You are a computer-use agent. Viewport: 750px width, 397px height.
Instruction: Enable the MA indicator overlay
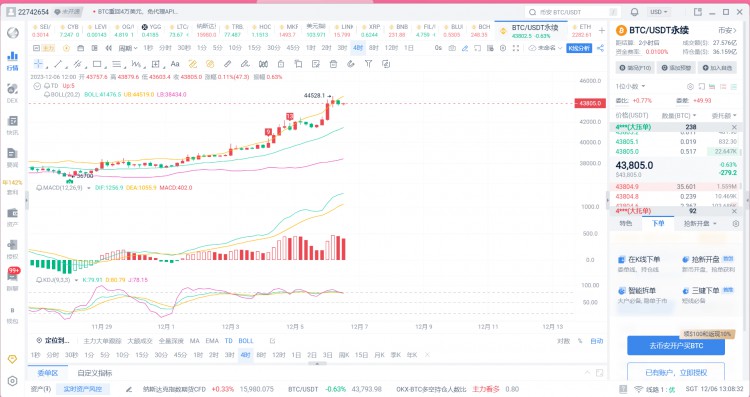(195, 341)
